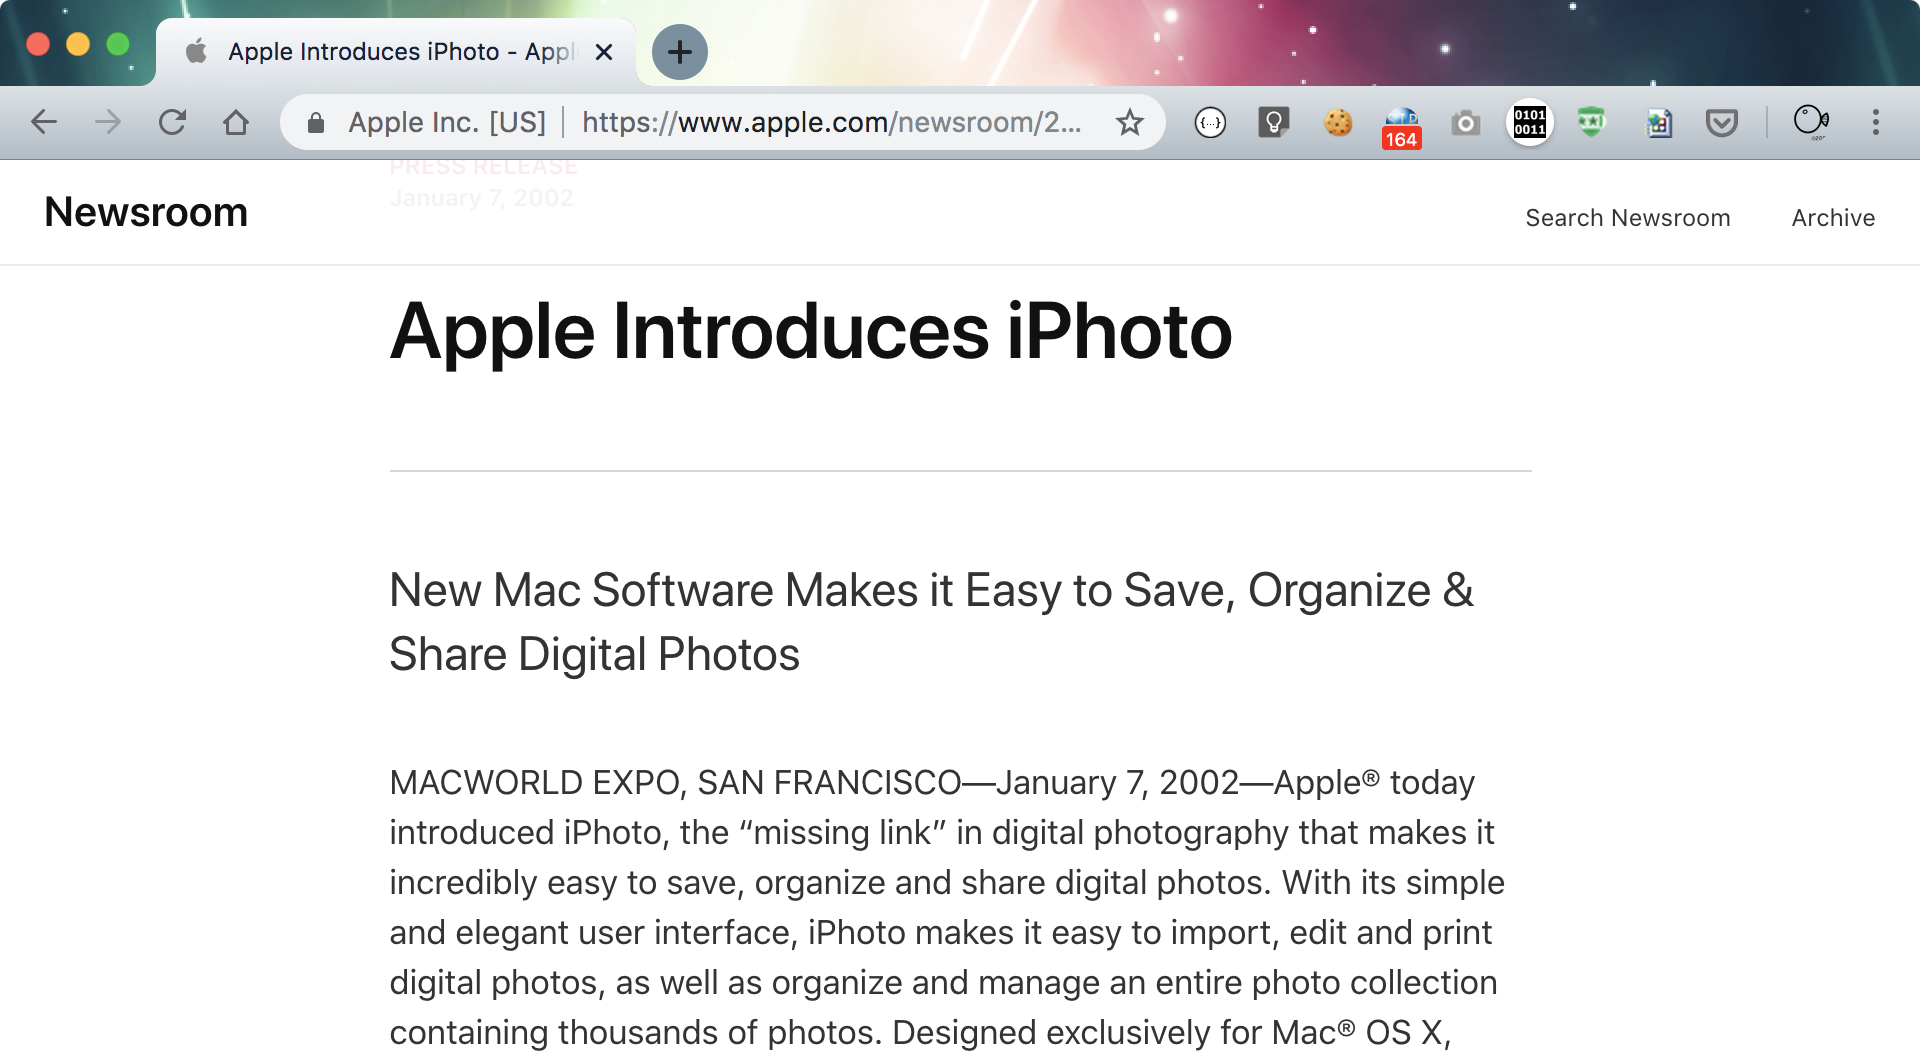Screen dimensions: 1920x1058
Task: Click the 'MACWORLD EXPO, SAN FRANCISCO' paragraph start
Action: 675,782
